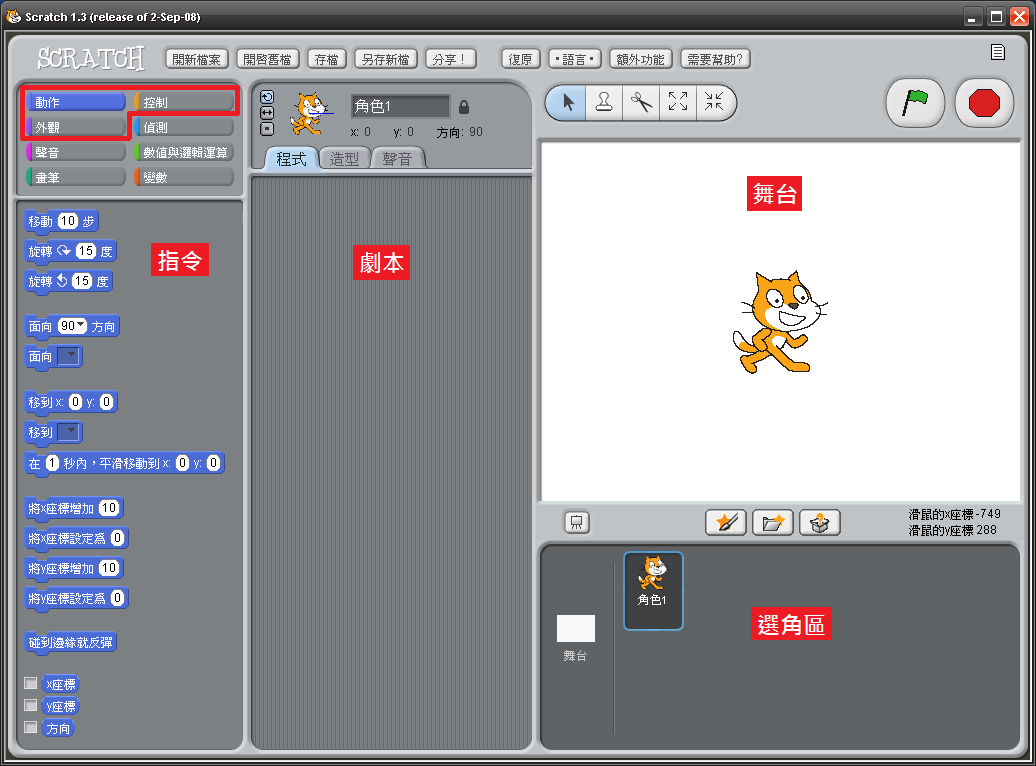Open the 畫筆 pen block category

click(75, 177)
